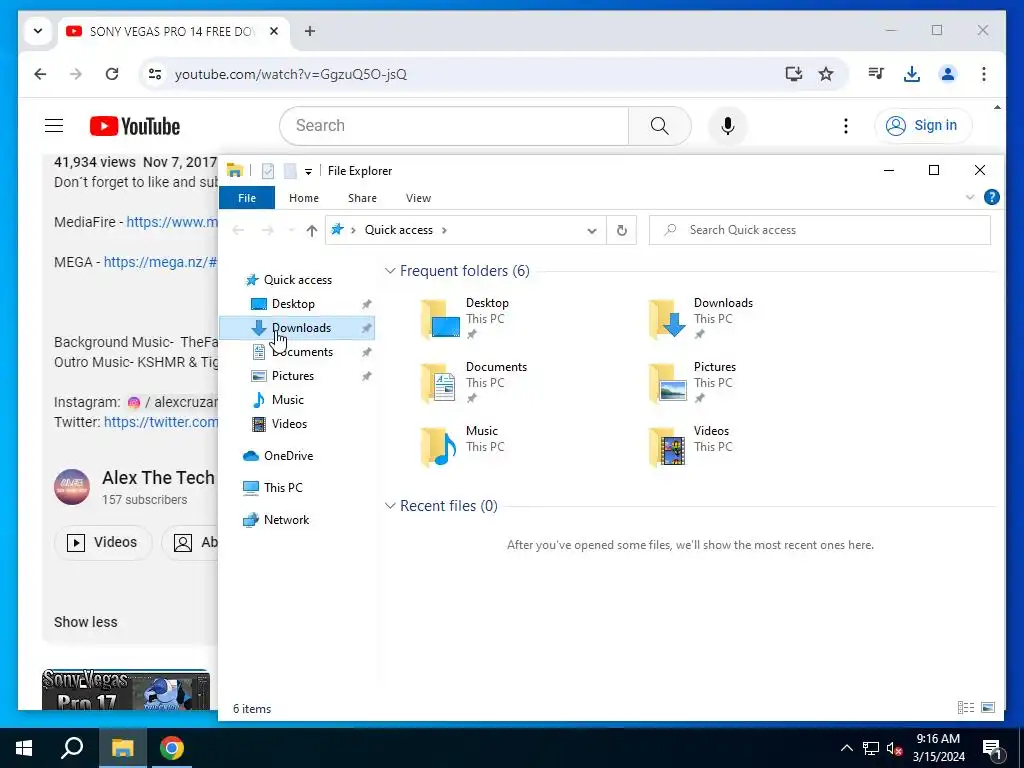Show less of the video description
The image size is (1024, 768).
click(86, 622)
